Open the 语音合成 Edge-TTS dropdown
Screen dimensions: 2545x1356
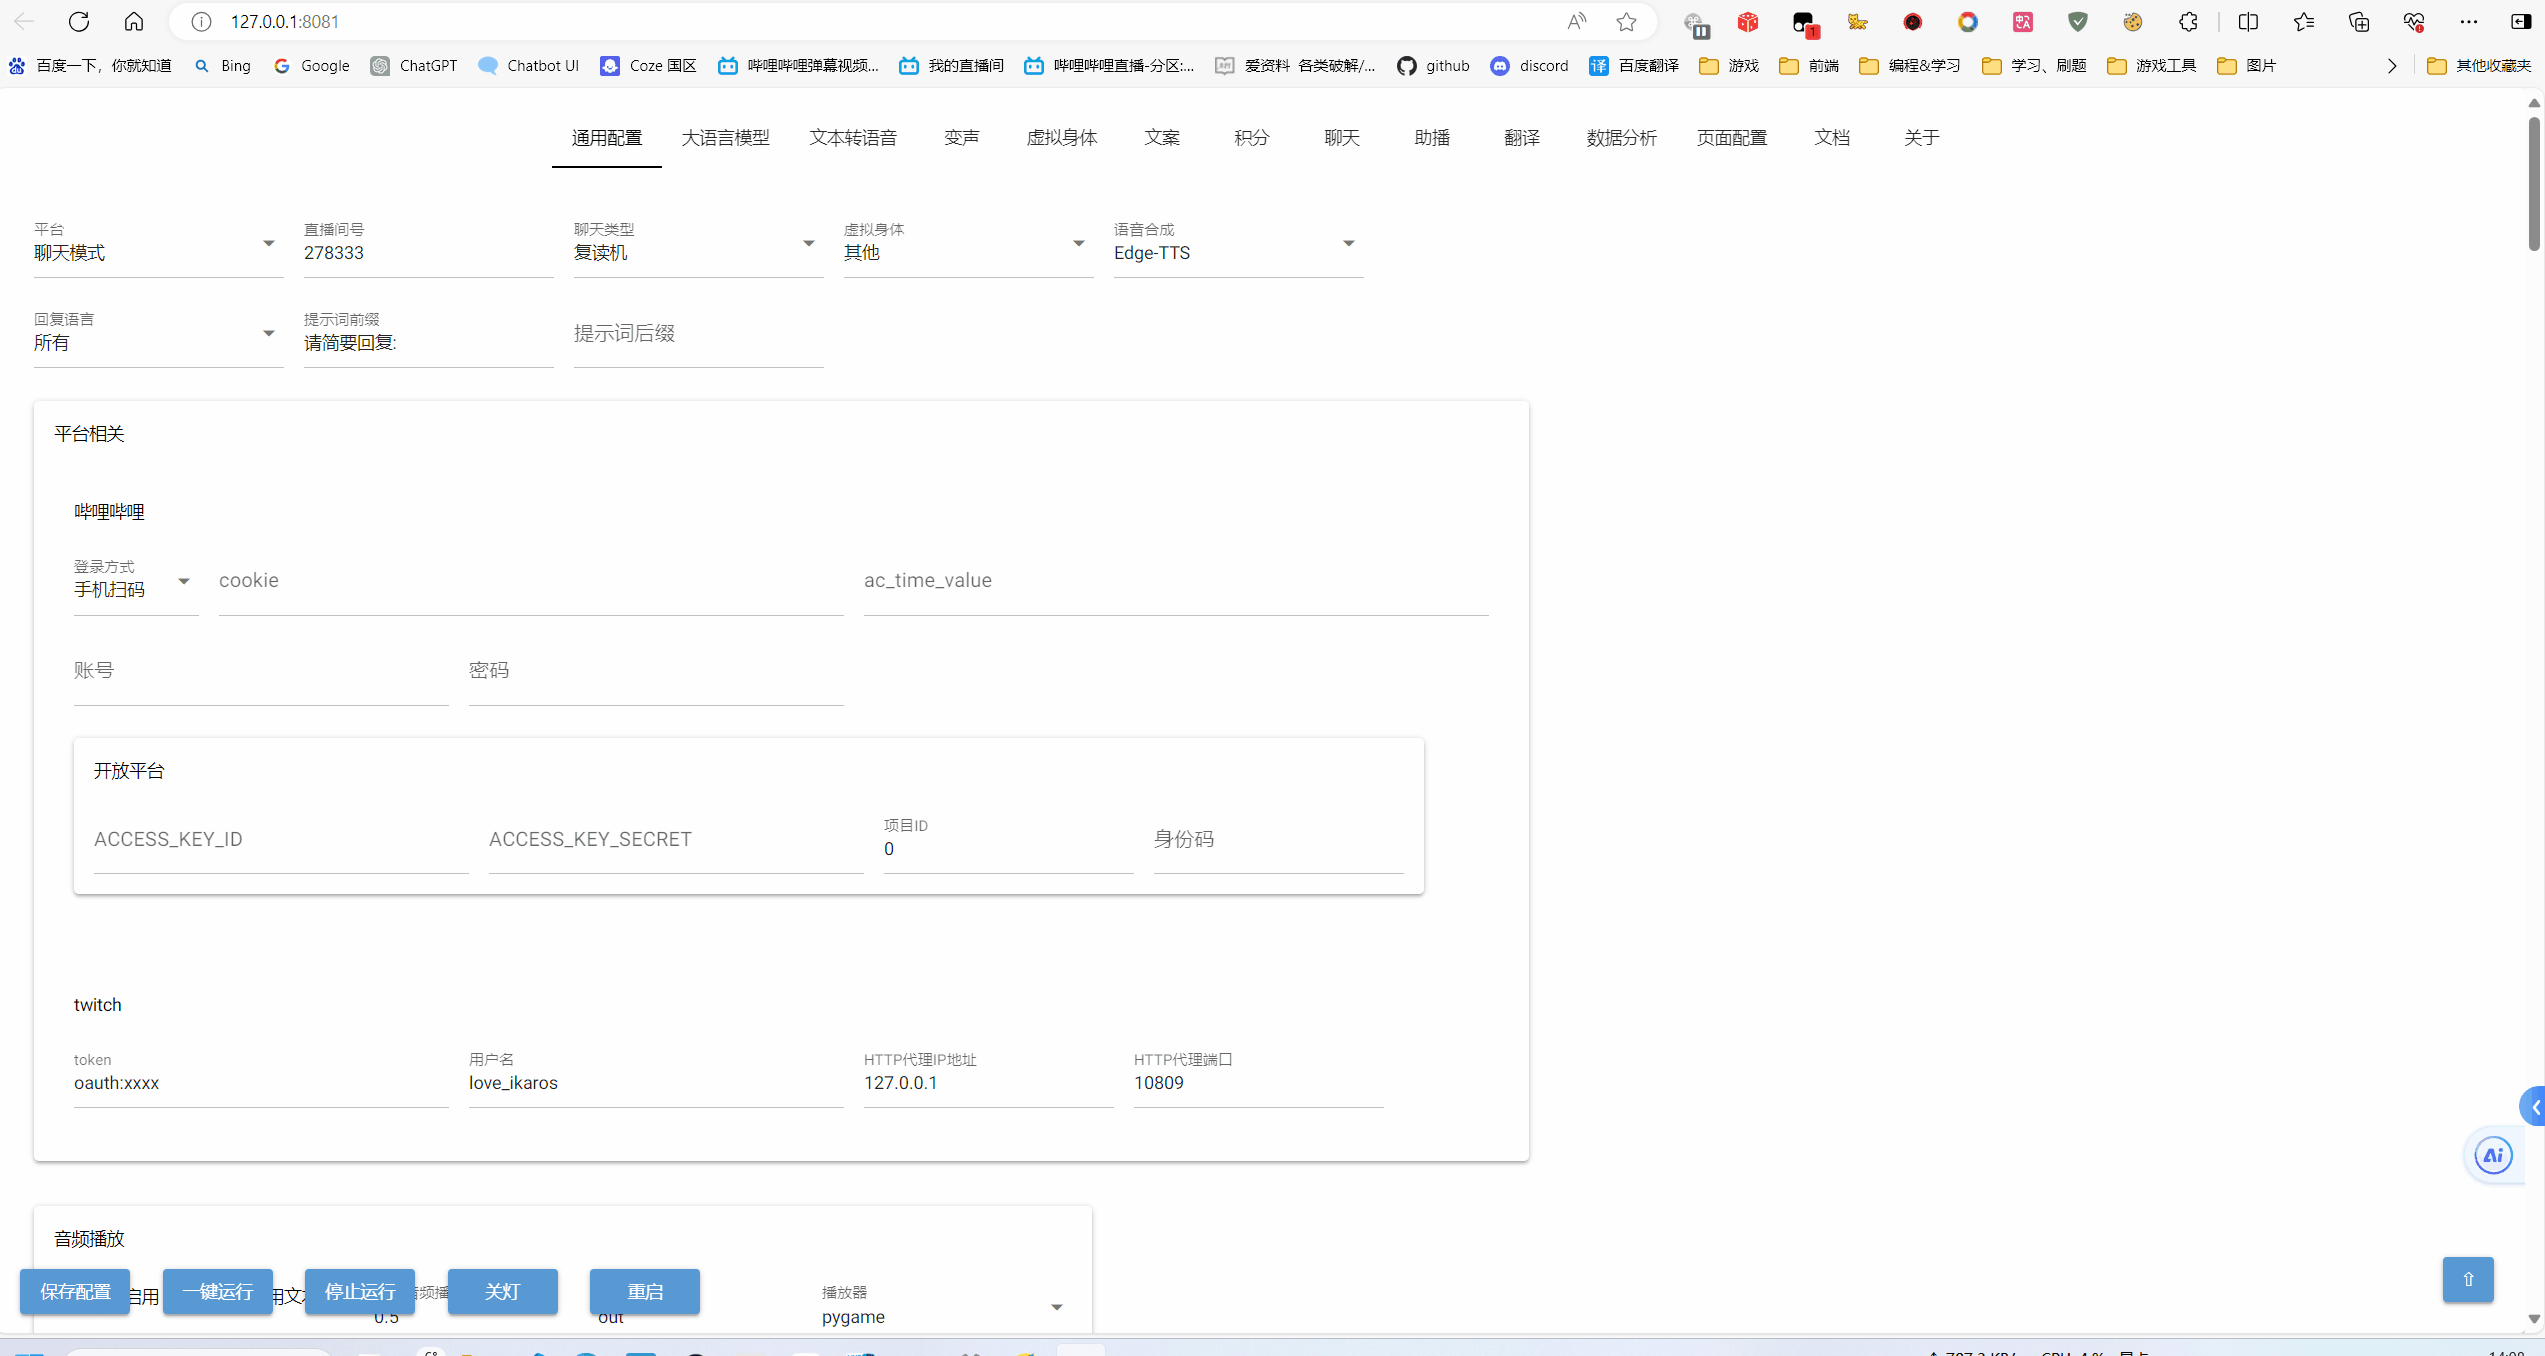coord(1237,252)
